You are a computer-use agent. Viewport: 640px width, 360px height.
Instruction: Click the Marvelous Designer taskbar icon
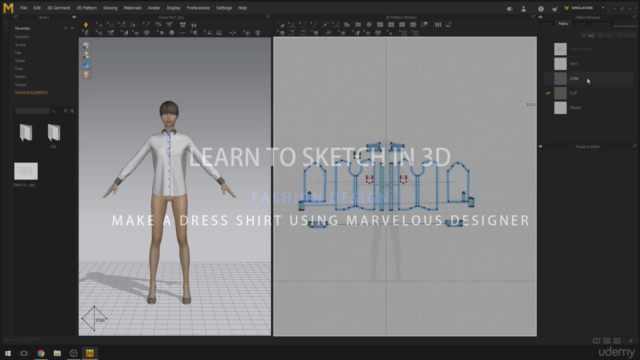pyautogui.click(x=90, y=353)
